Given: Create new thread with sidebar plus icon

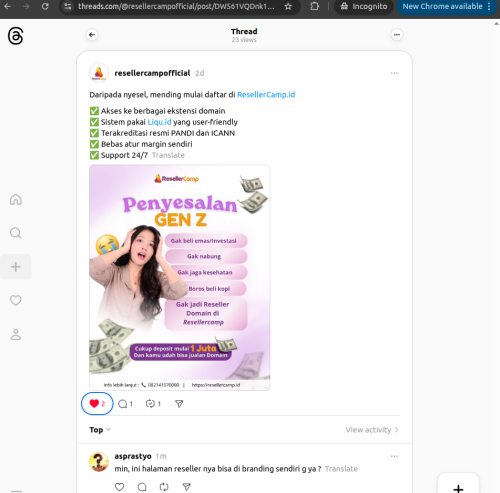Looking at the screenshot, I should [x=16, y=267].
